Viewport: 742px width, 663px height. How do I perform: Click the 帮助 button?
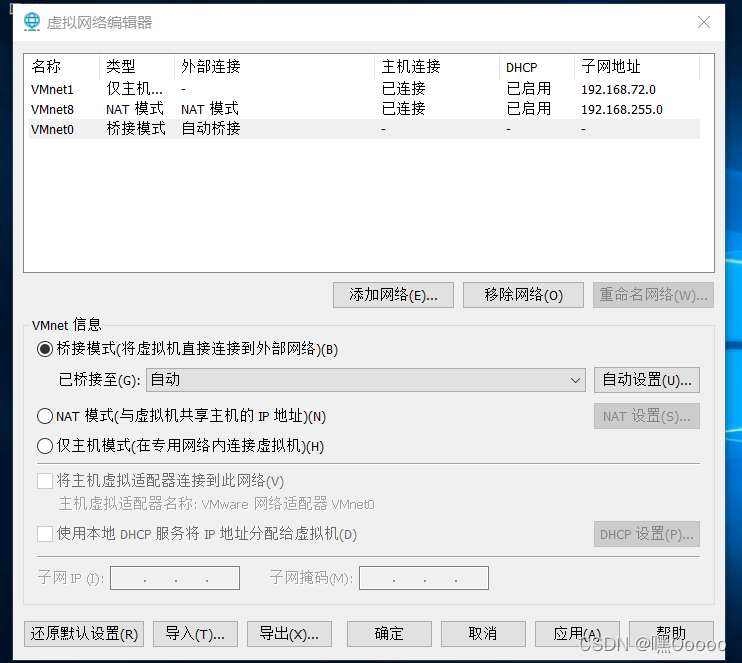(x=671, y=634)
